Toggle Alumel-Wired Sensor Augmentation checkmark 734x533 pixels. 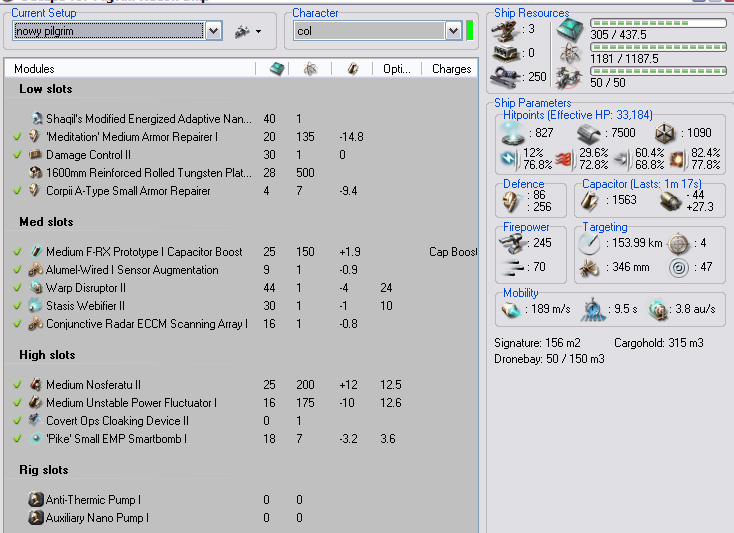(x=17, y=270)
